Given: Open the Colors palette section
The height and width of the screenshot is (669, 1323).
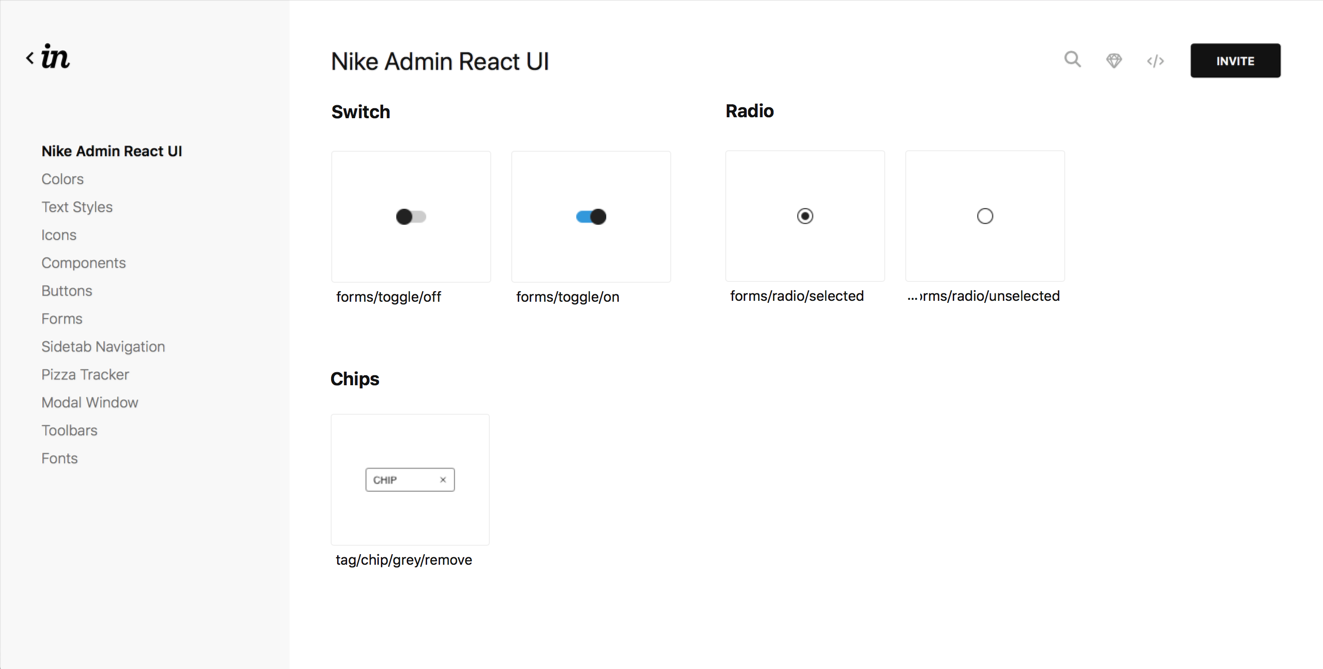Looking at the screenshot, I should click(x=62, y=179).
